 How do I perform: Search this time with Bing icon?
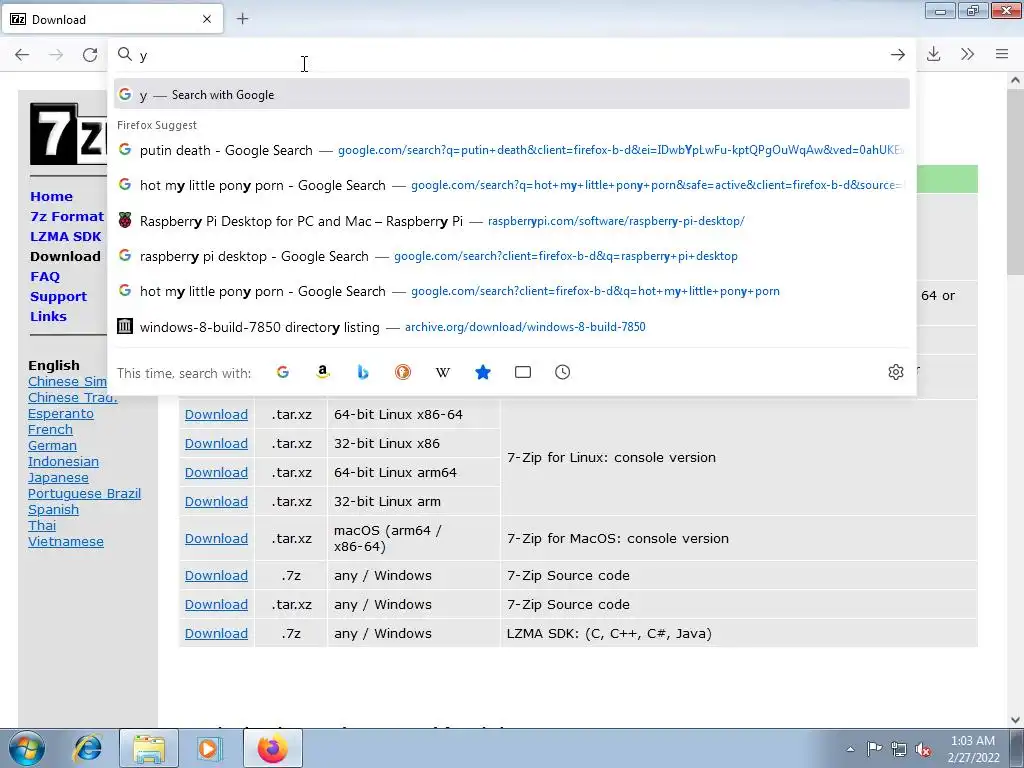pos(363,372)
